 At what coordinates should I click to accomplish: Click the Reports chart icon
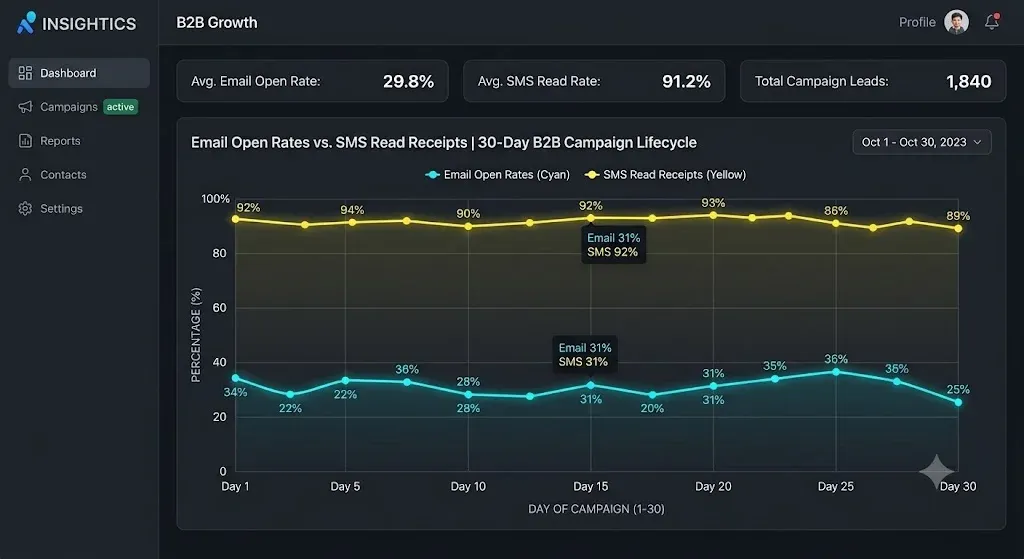pos(25,140)
